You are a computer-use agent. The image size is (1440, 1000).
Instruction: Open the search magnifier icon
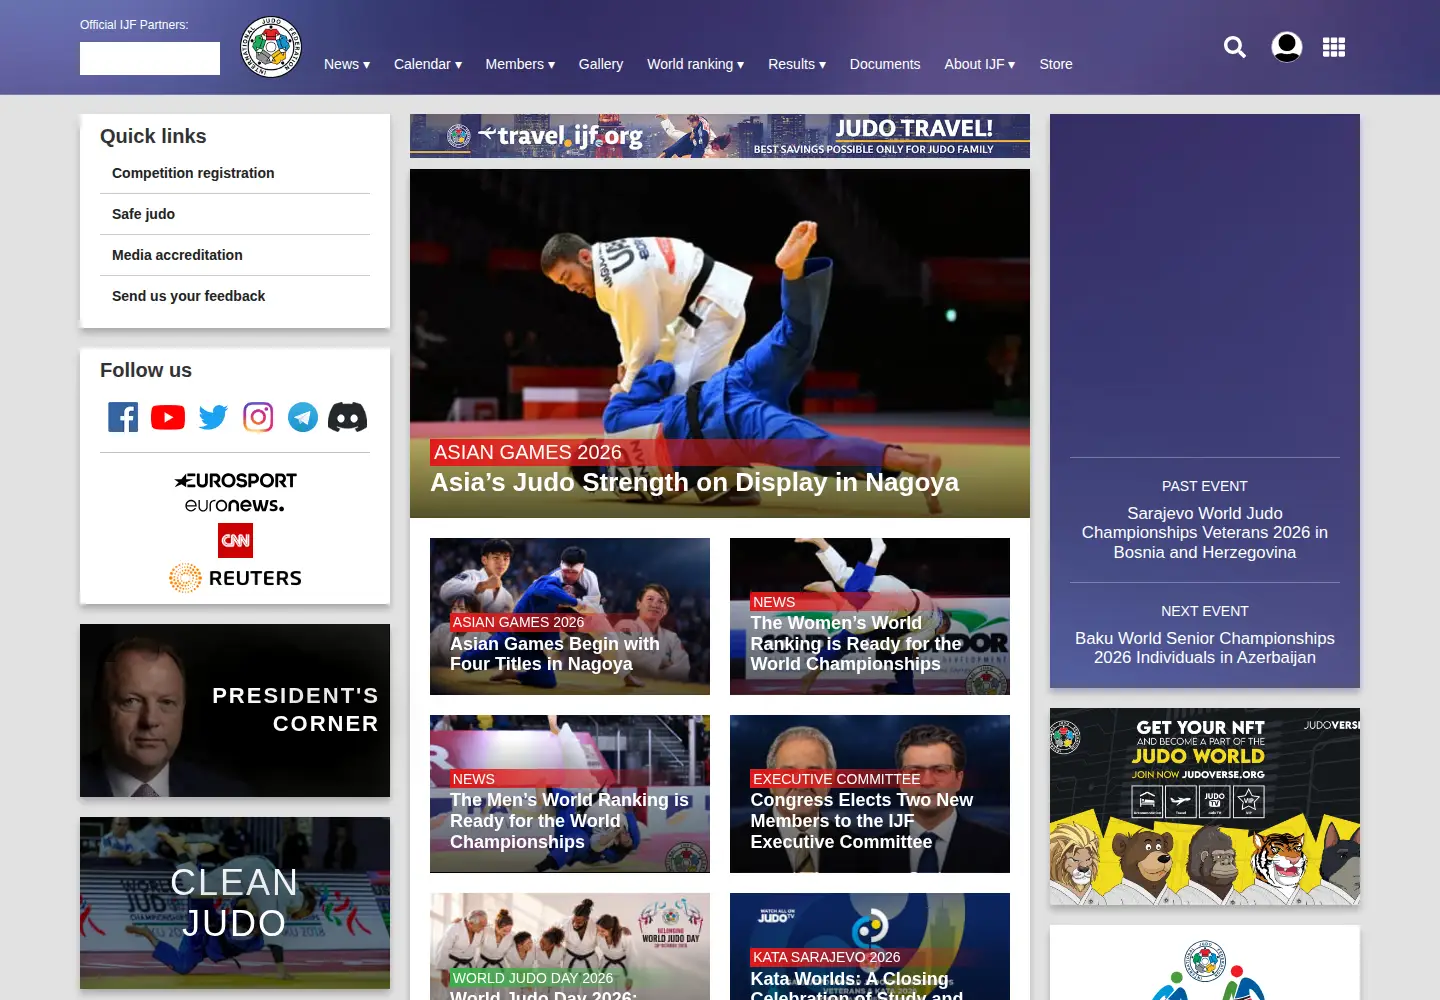tap(1235, 47)
